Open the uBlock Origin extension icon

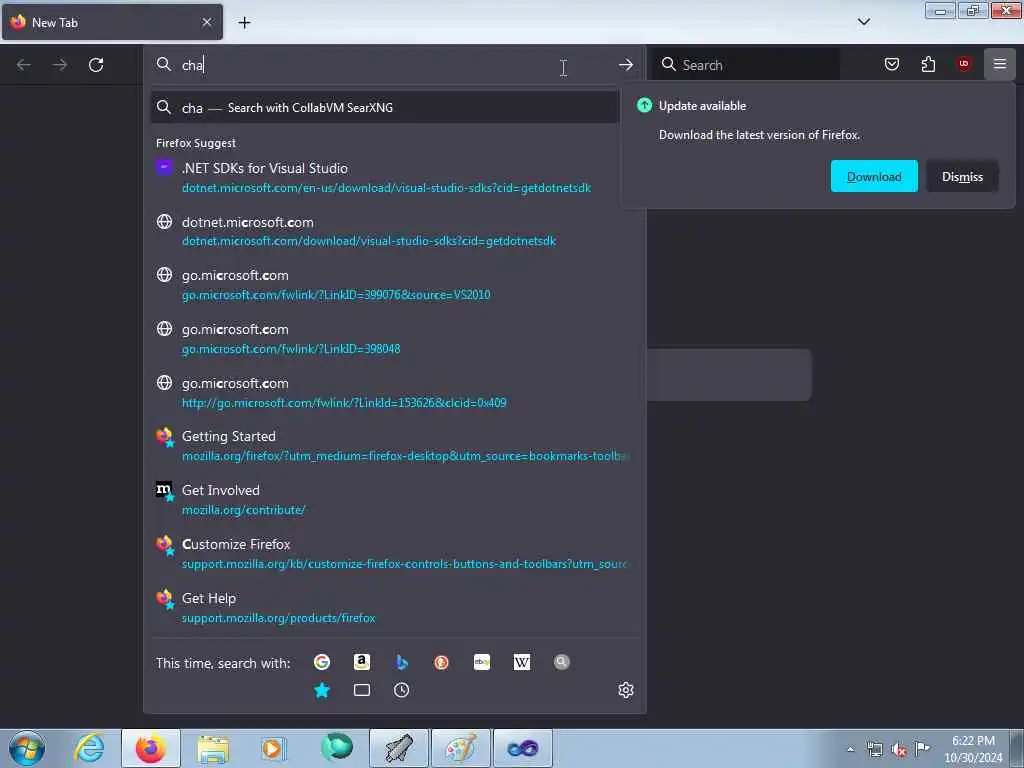(964, 64)
